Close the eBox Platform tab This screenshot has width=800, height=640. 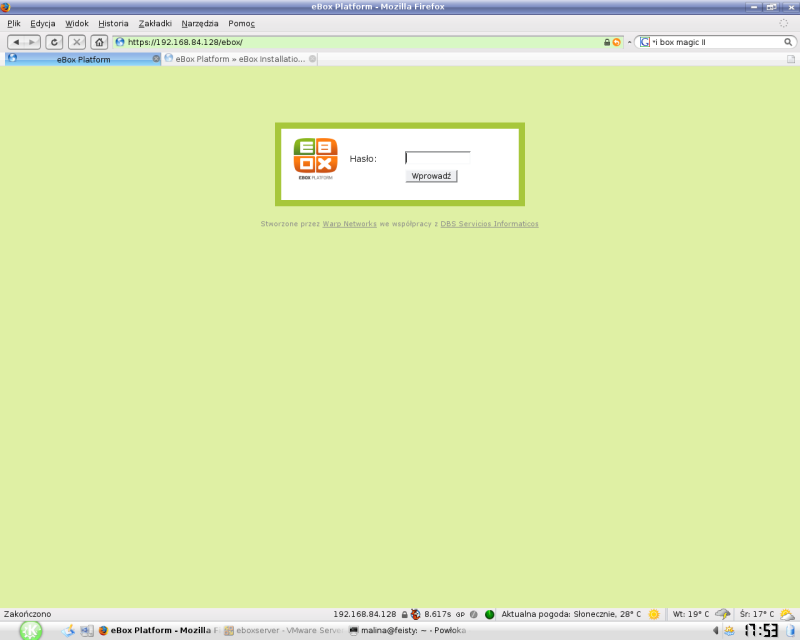156,59
